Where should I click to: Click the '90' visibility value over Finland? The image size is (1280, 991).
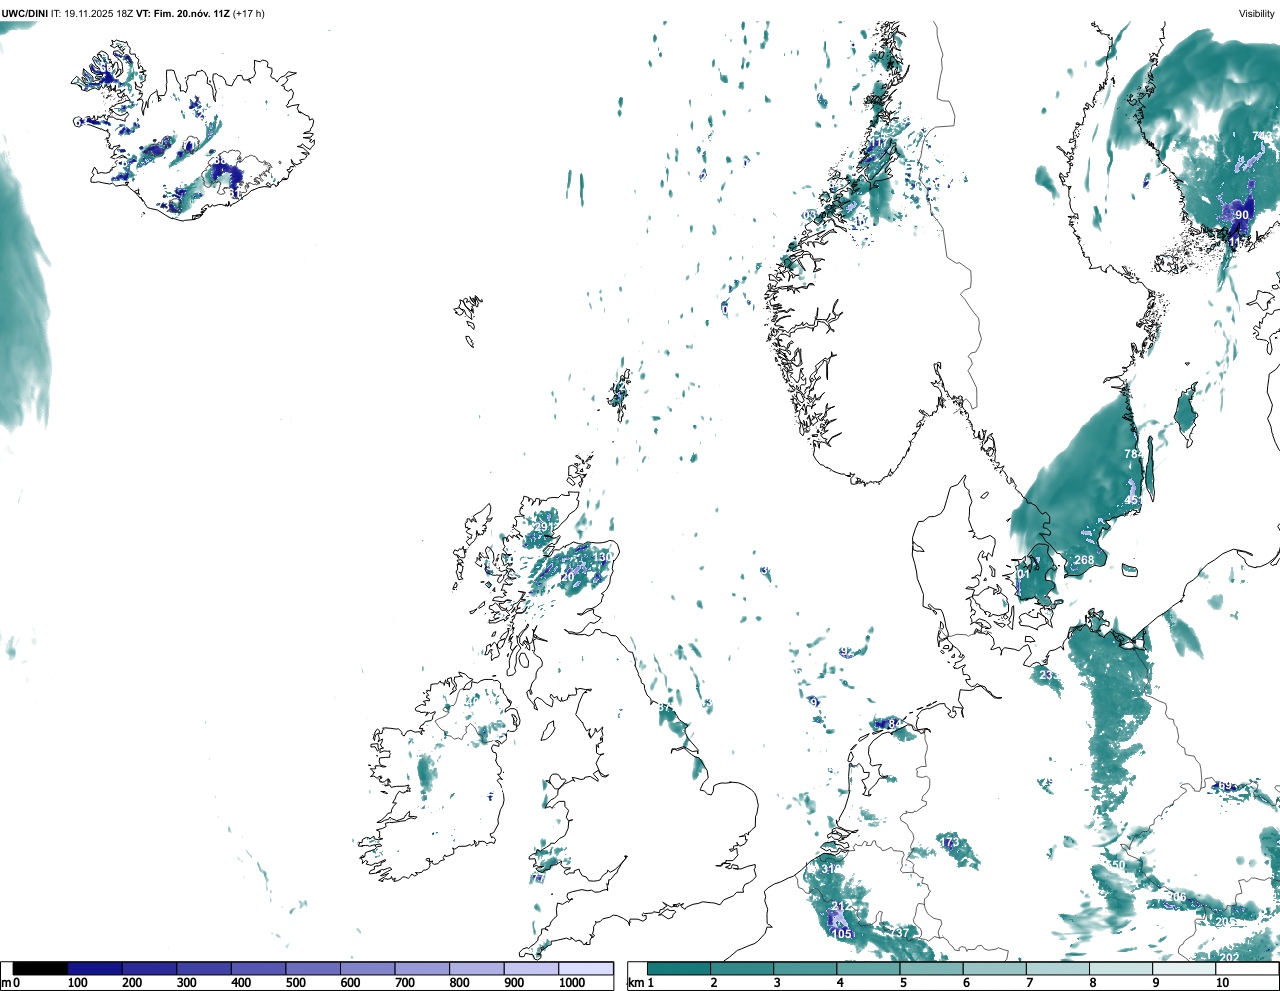[1242, 215]
